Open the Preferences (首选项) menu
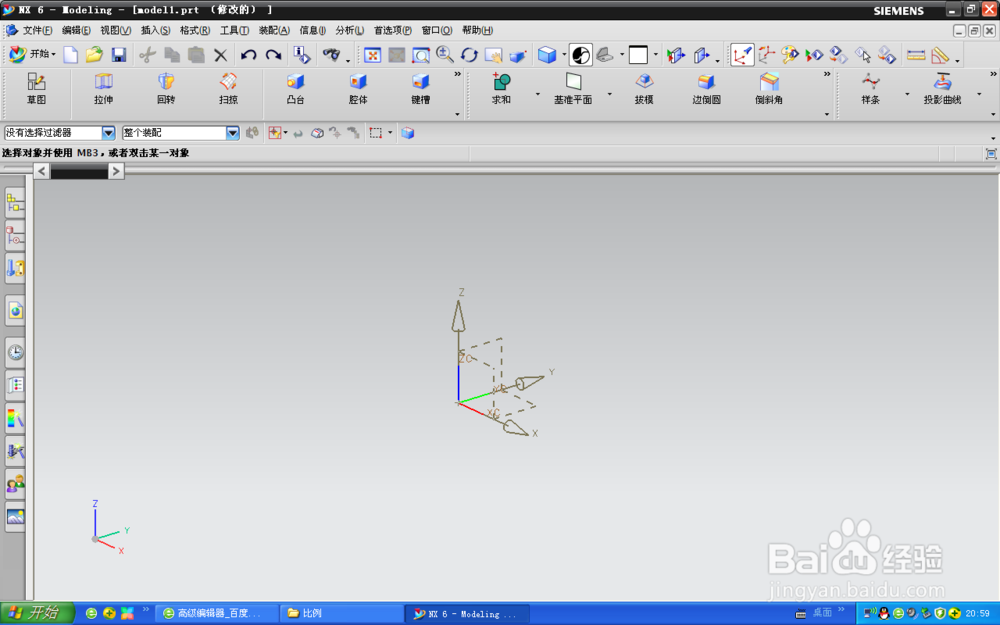This screenshot has height=625, width=1000. (392, 30)
